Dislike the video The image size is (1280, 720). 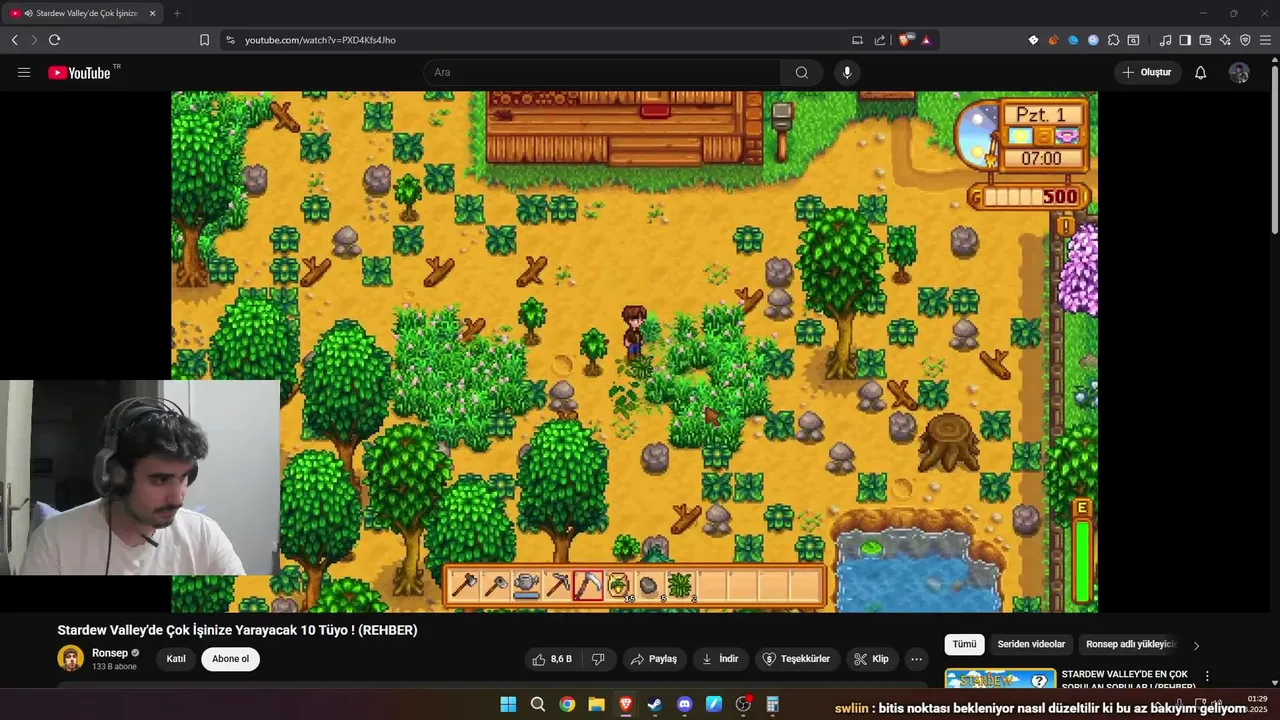point(598,659)
